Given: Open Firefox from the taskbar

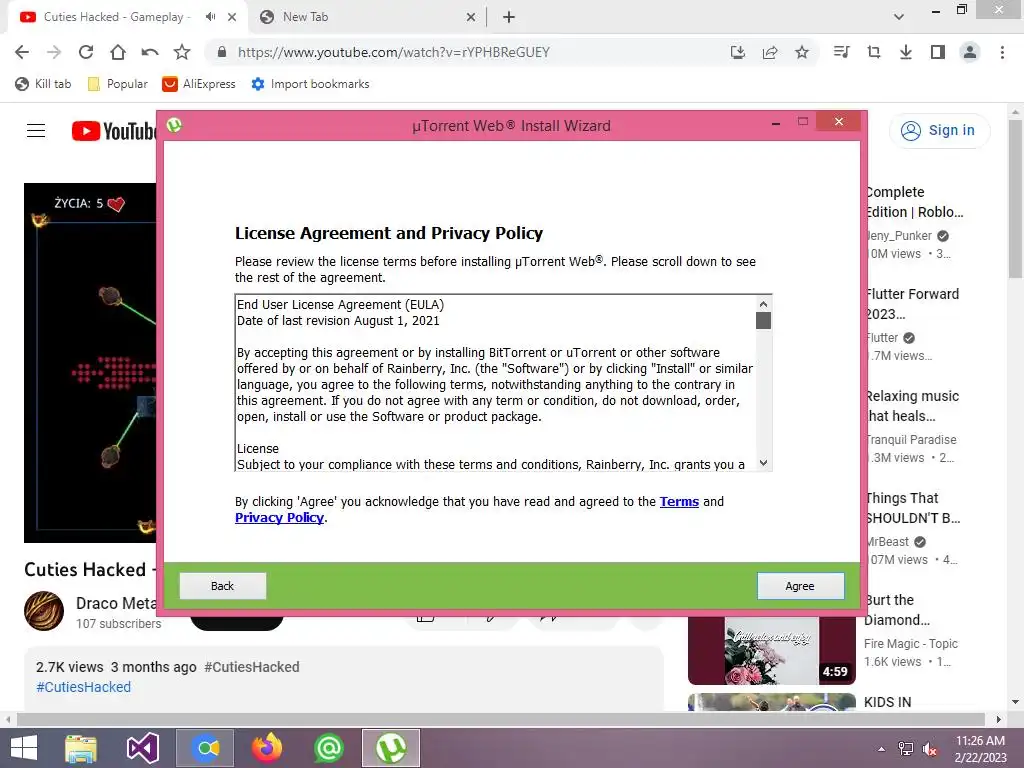Looking at the screenshot, I should click(267, 748).
